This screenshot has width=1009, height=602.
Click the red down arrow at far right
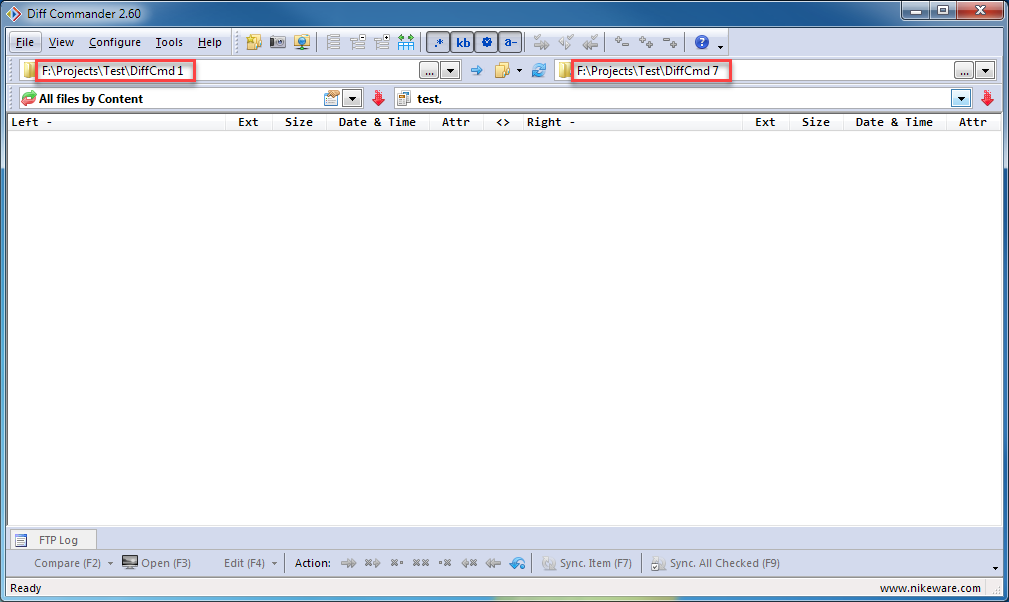point(987,98)
